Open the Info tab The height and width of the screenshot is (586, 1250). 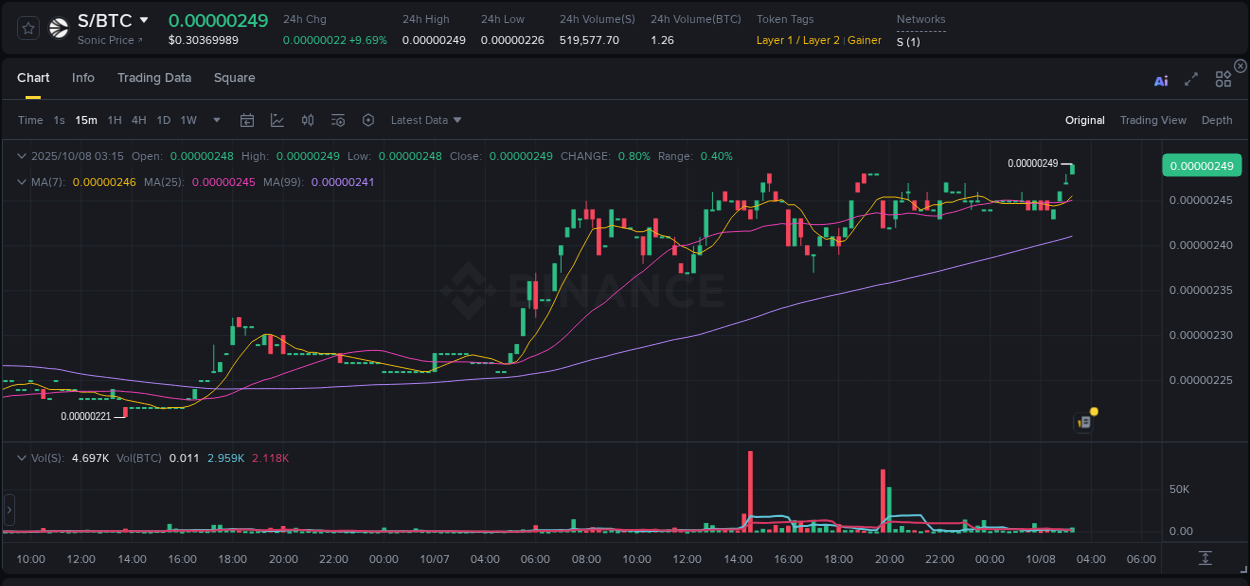[83, 77]
